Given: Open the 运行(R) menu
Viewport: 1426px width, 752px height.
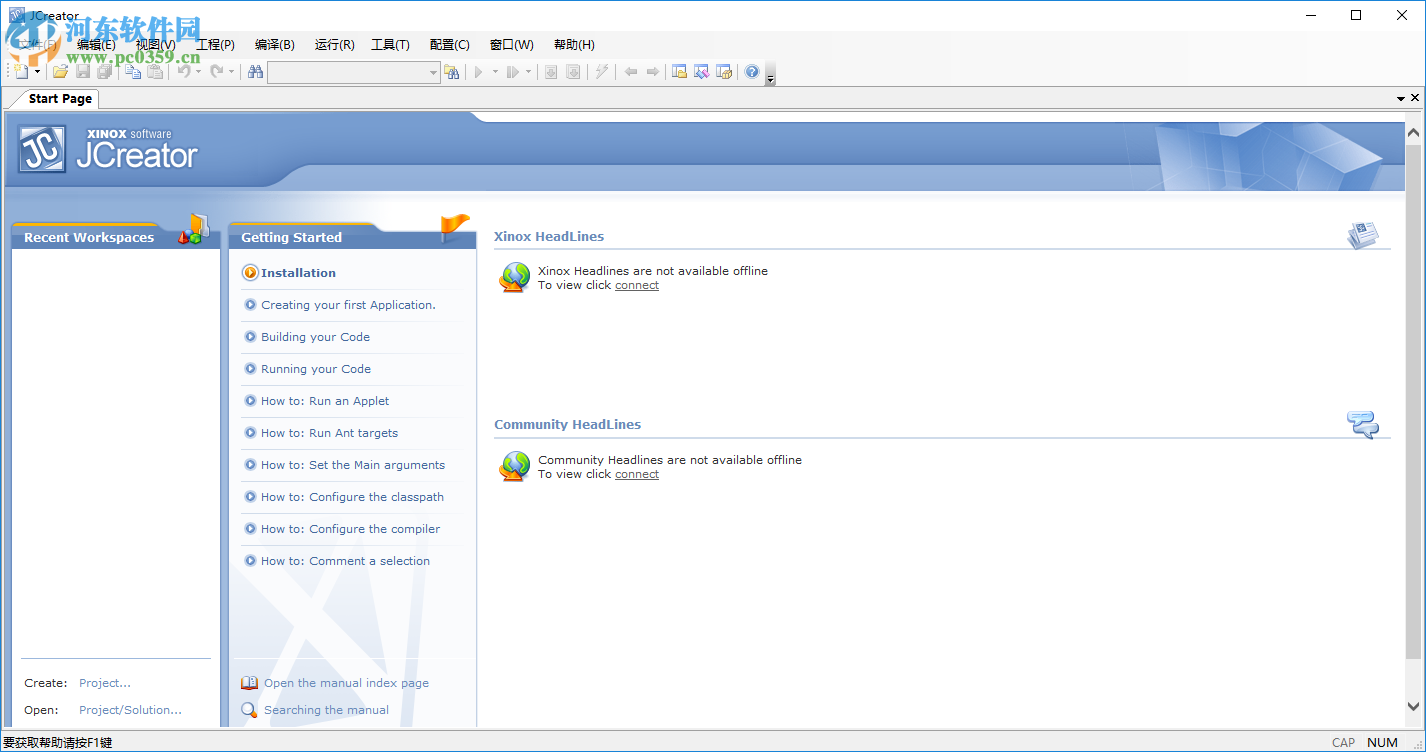Looking at the screenshot, I should [332, 44].
